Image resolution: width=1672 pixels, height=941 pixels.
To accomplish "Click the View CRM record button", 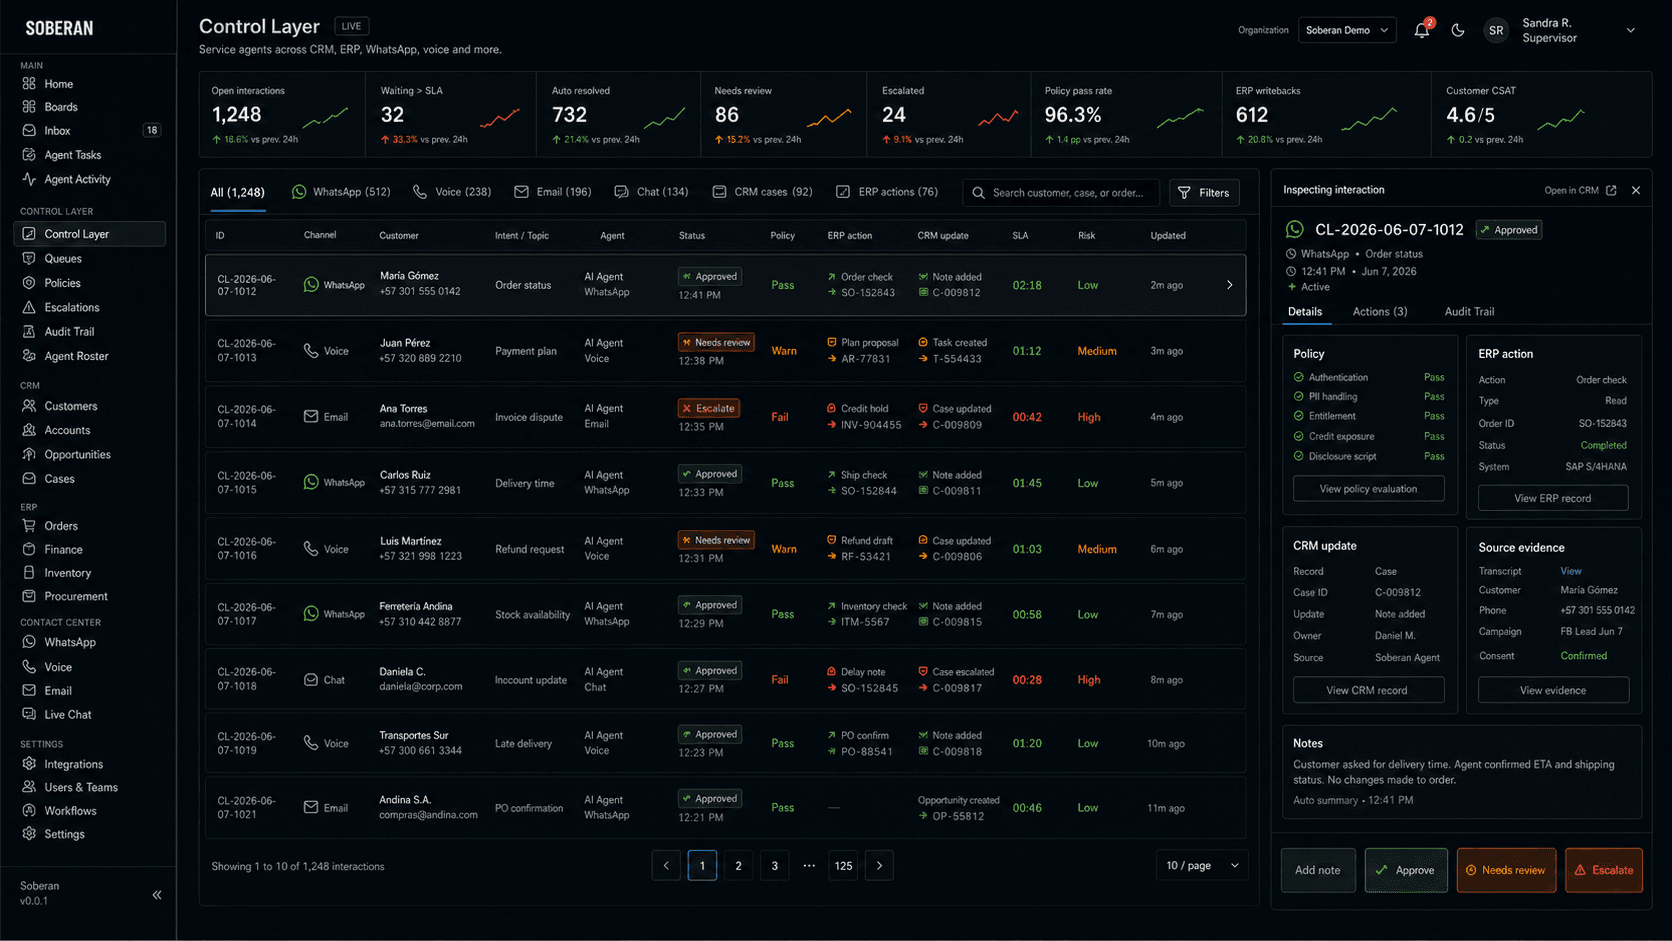I will click(x=1368, y=690).
